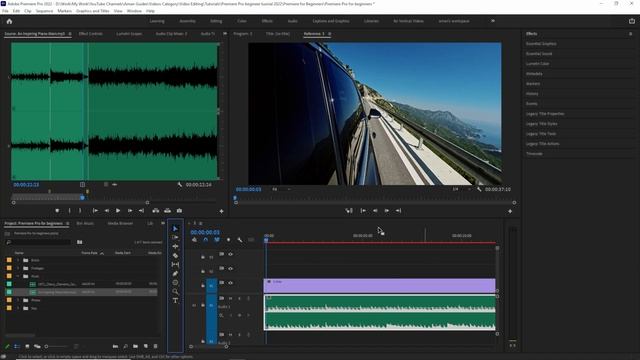Switch Project panel to Icon view
Image resolution: width=640 pixels, height=360 pixels.
tap(27, 347)
